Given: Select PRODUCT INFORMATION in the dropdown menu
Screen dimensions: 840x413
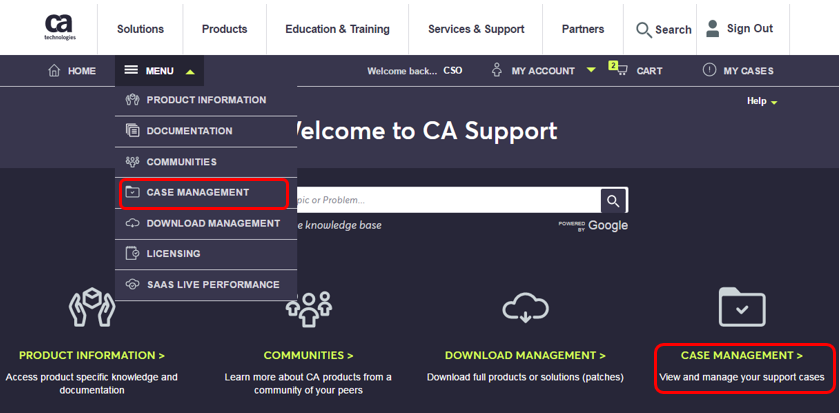Looking at the screenshot, I should 206,100.
